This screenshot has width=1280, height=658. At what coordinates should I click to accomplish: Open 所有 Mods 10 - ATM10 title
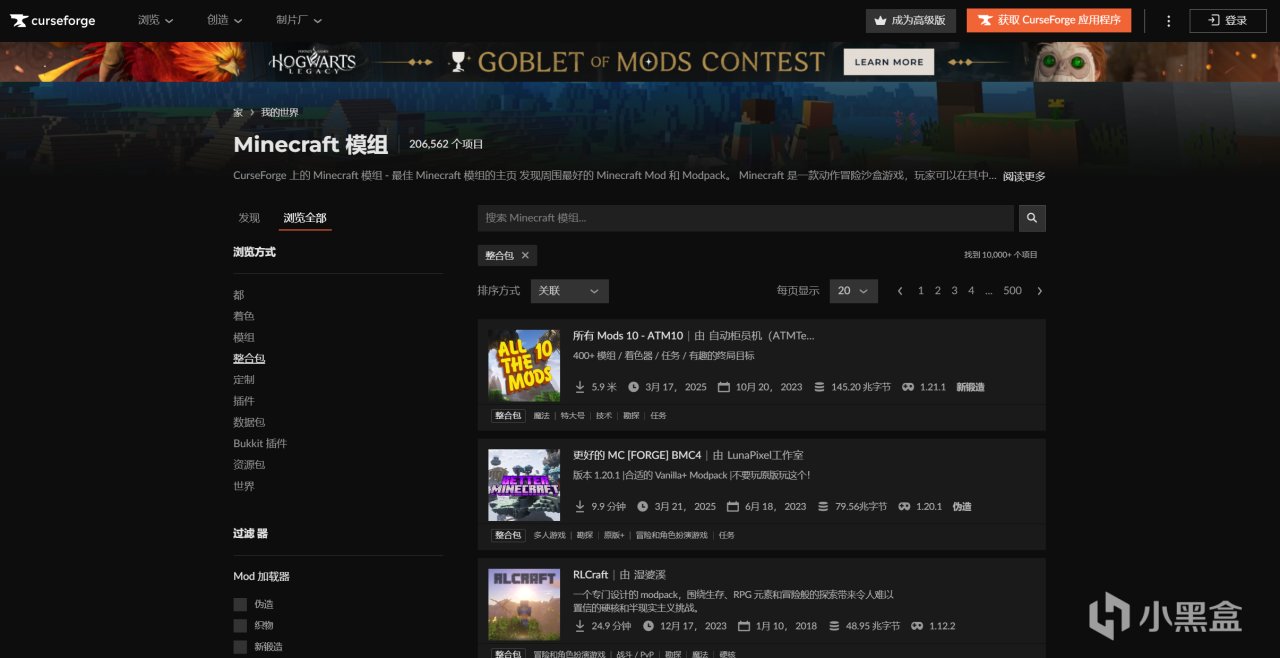628,336
